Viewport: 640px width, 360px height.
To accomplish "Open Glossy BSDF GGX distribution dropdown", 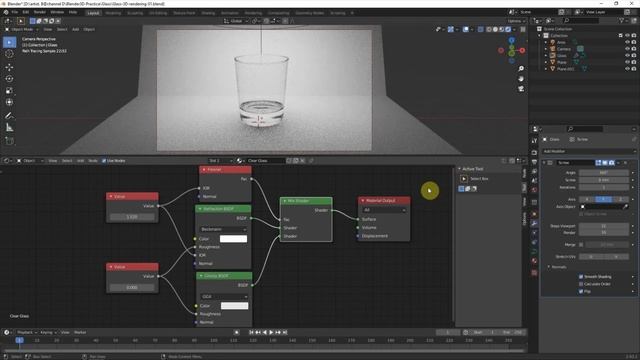I will coord(224,297).
